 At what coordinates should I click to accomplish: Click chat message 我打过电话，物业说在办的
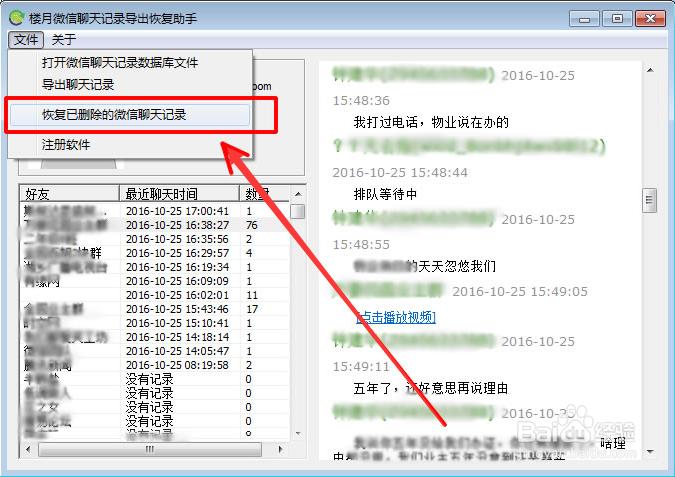click(x=431, y=122)
